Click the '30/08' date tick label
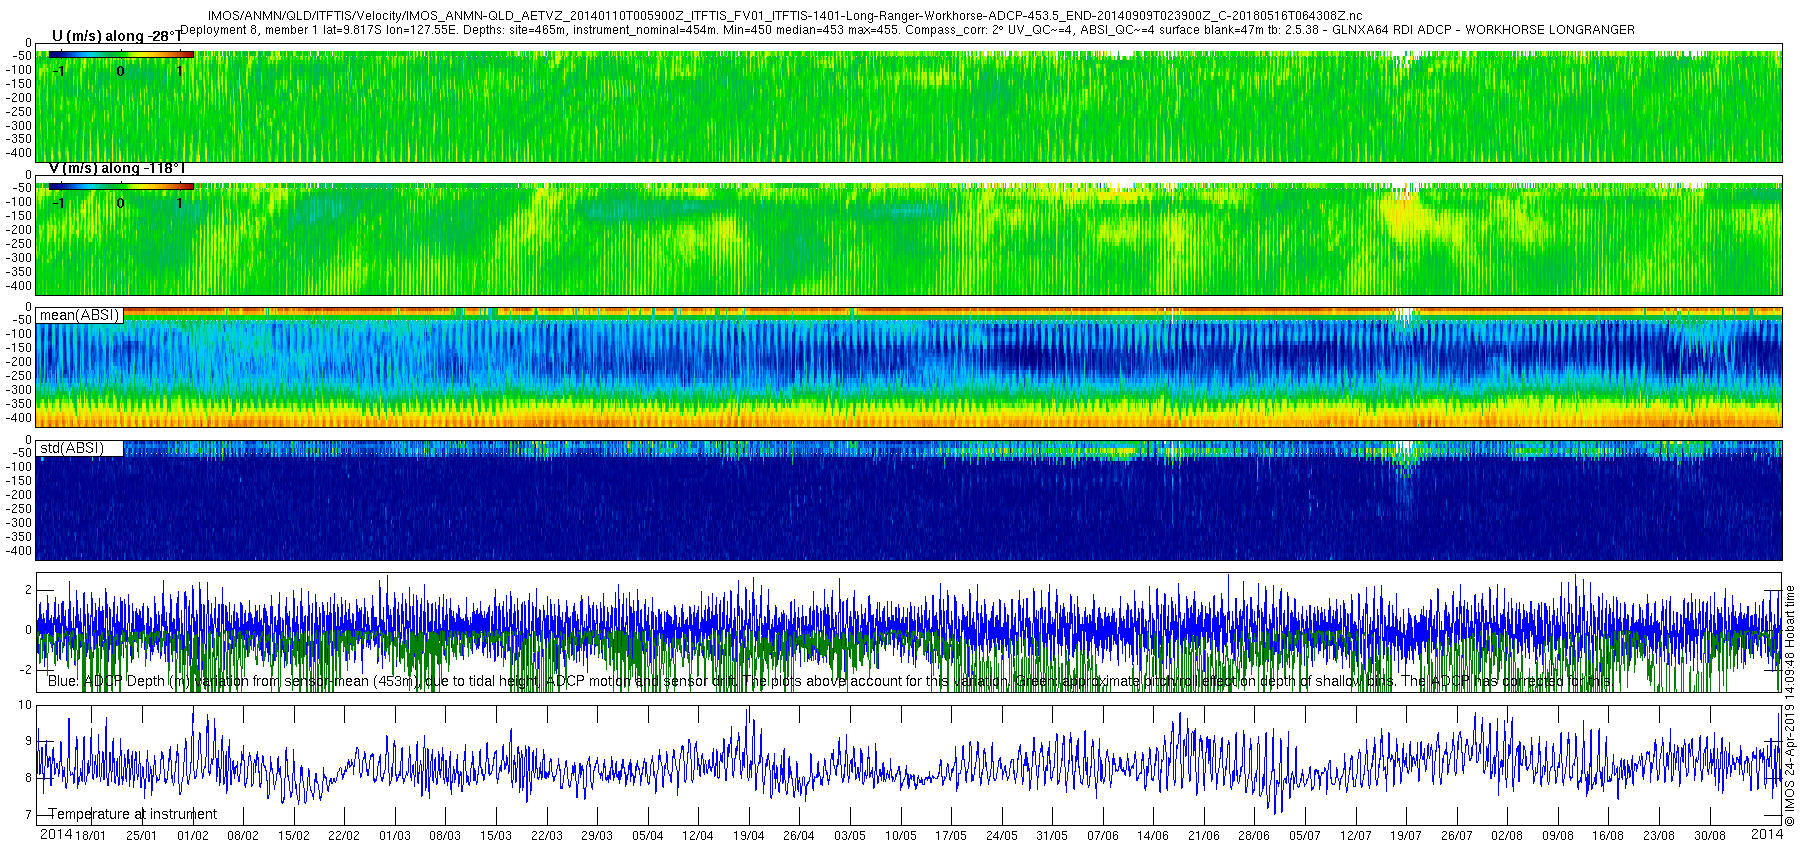 coord(1710,836)
